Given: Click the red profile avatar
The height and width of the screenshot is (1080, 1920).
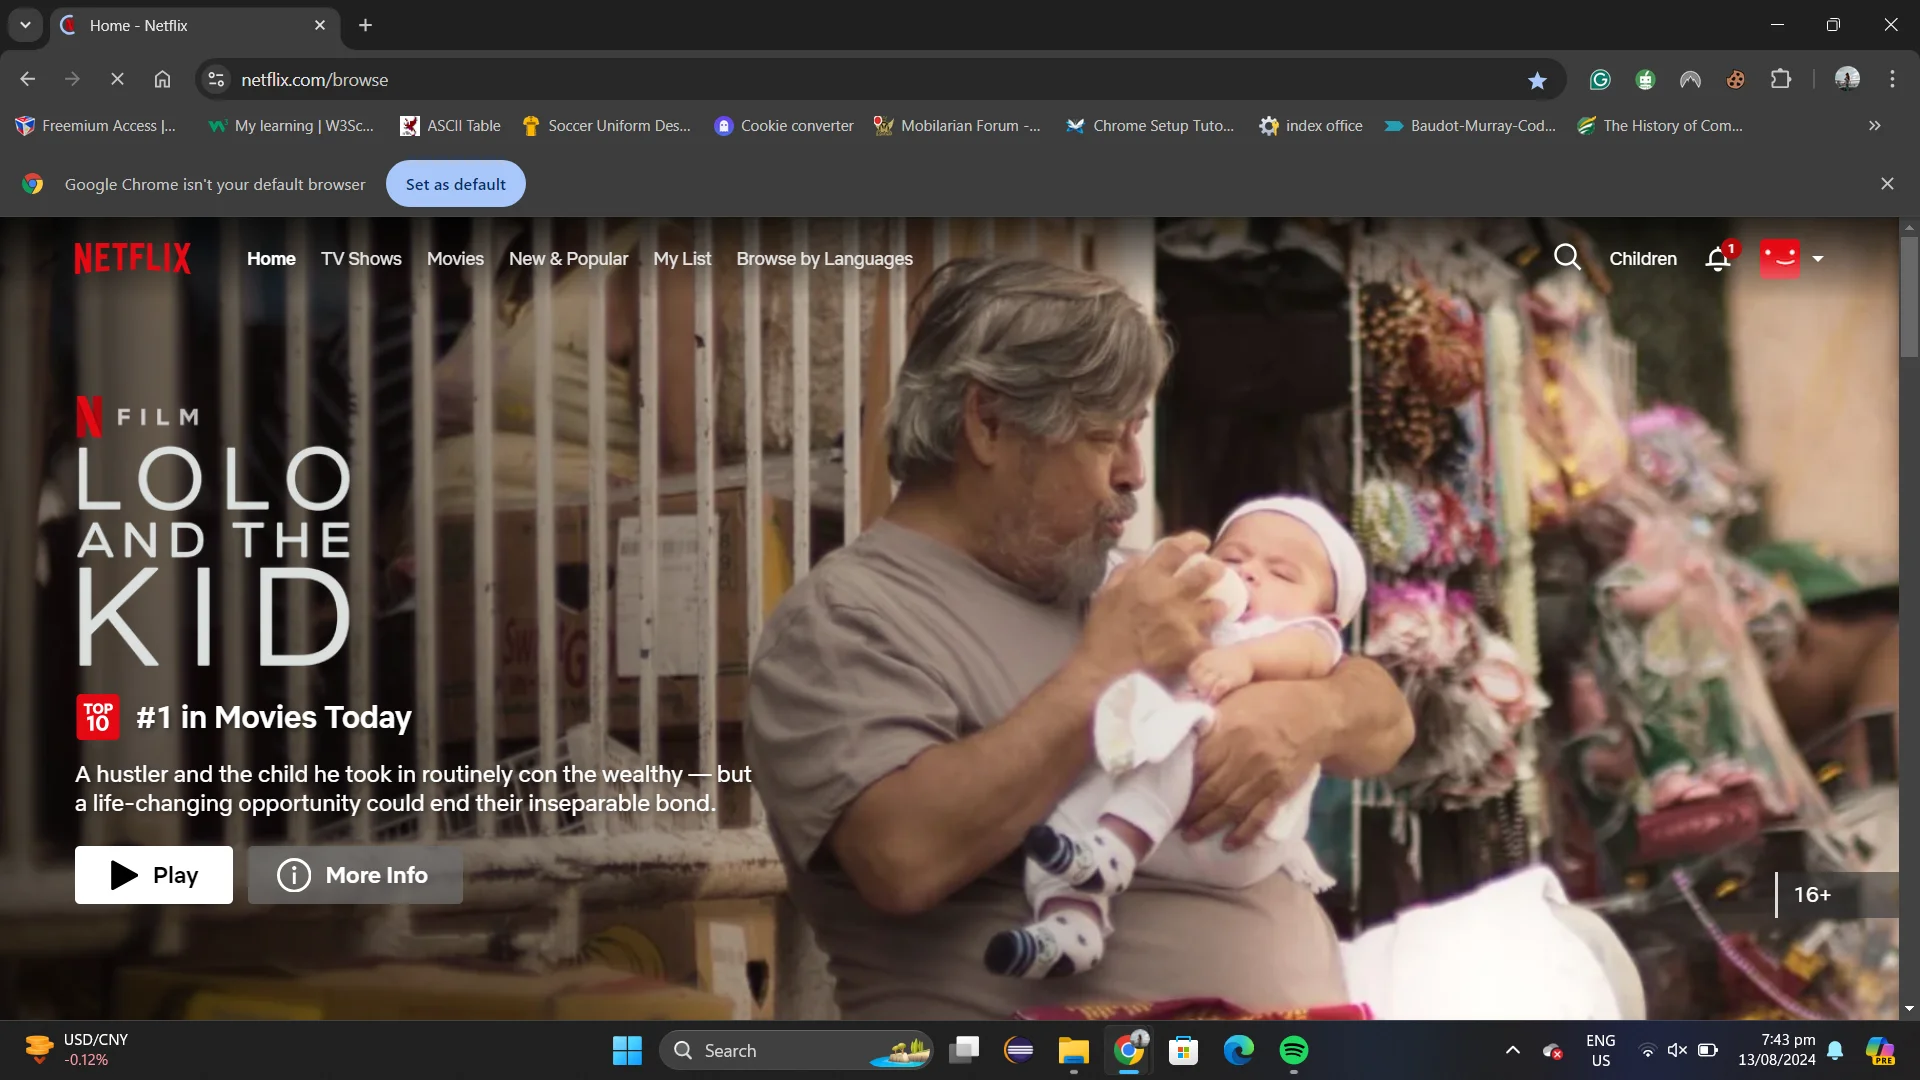Looking at the screenshot, I should pyautogui.click(x=1779, y=258).
